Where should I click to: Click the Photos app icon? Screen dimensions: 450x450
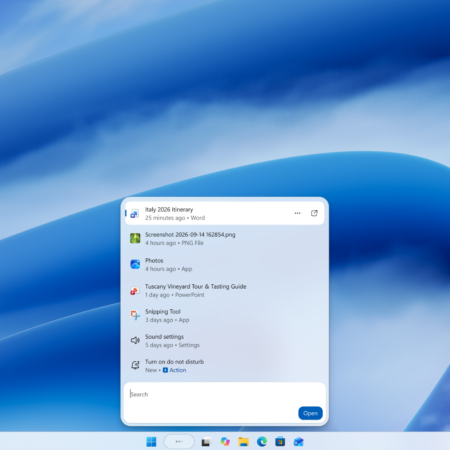tap(135, 264)
